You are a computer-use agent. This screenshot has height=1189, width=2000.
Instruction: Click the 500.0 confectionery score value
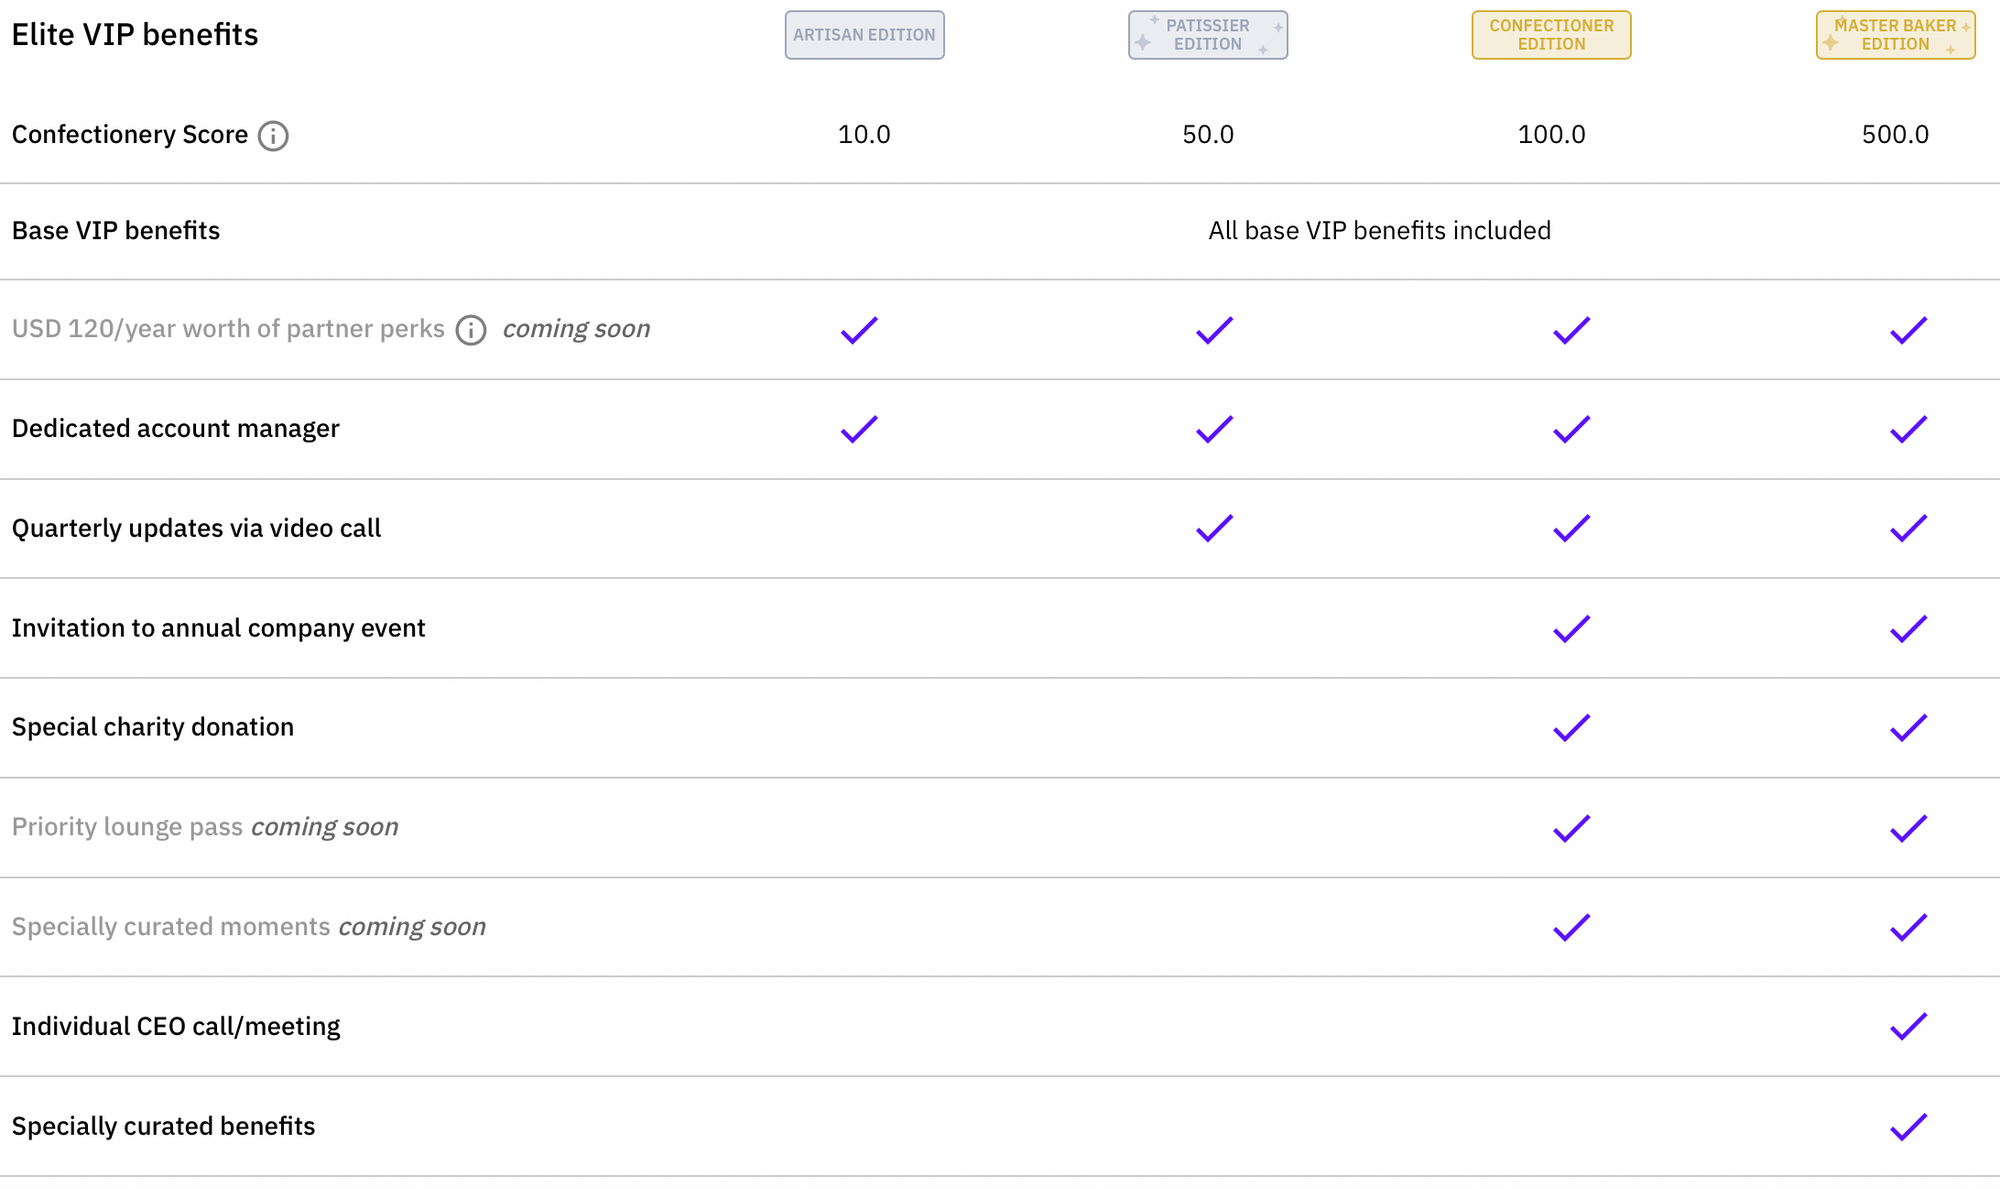pyautogui.click(x=1895, y=135)
